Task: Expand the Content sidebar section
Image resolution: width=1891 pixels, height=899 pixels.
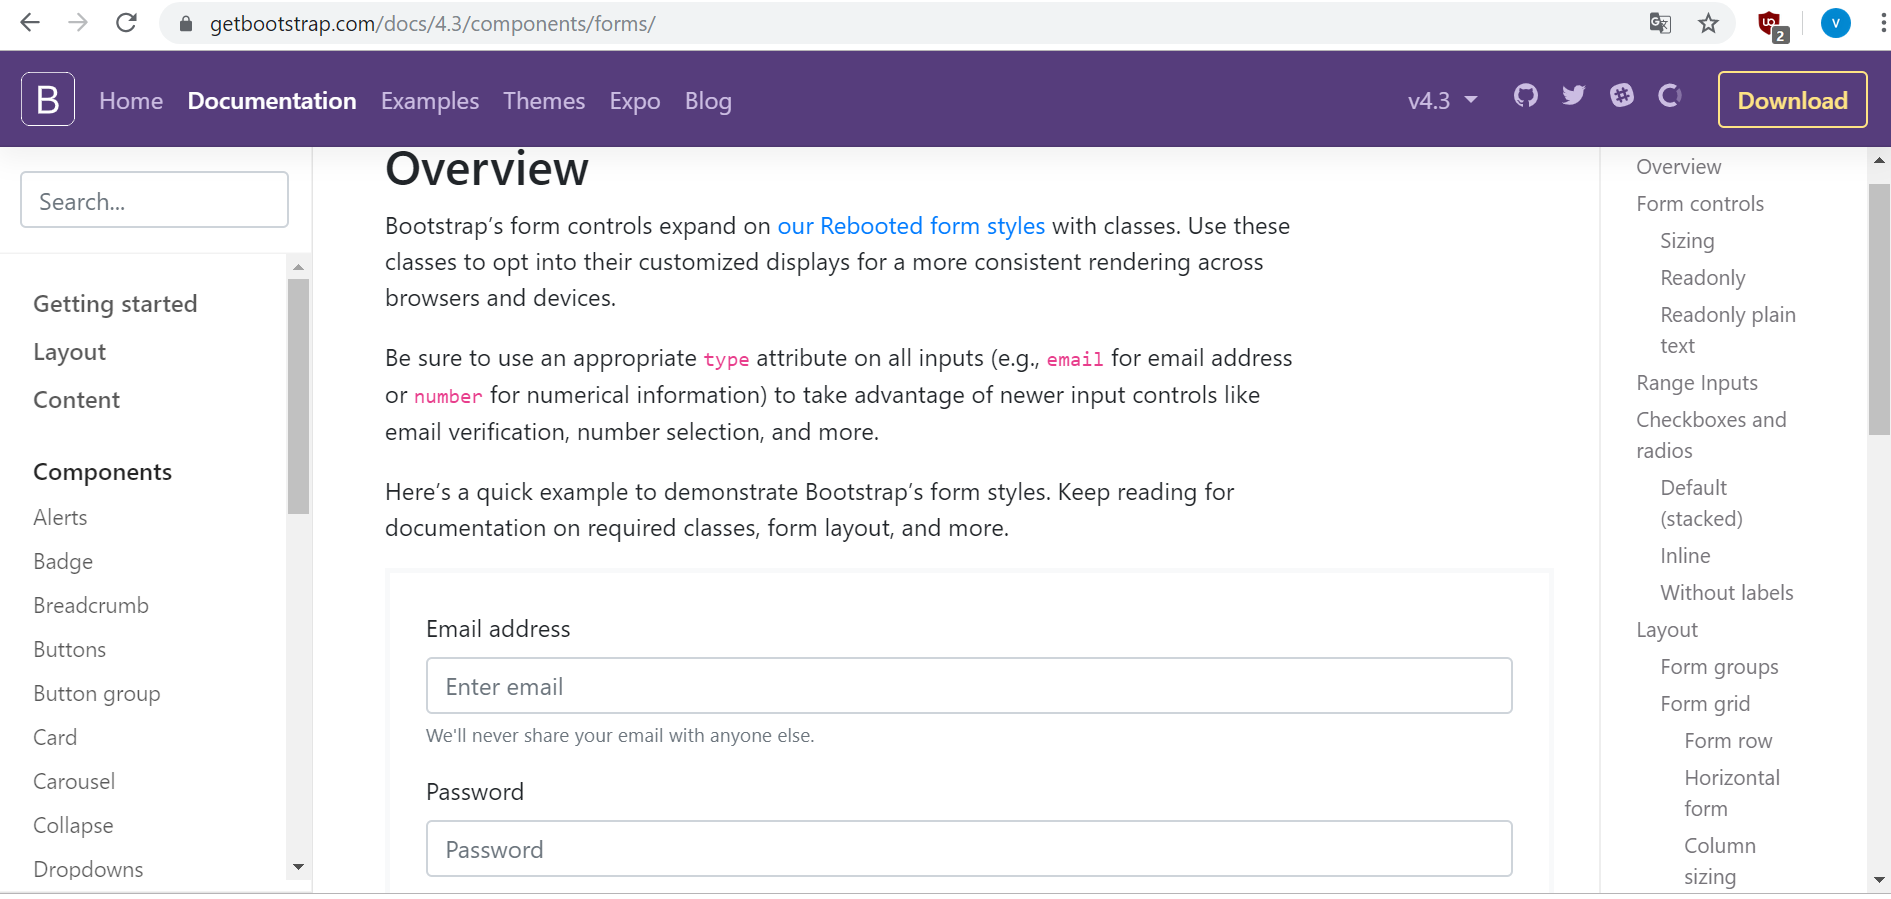Action: tap(76, 400)
